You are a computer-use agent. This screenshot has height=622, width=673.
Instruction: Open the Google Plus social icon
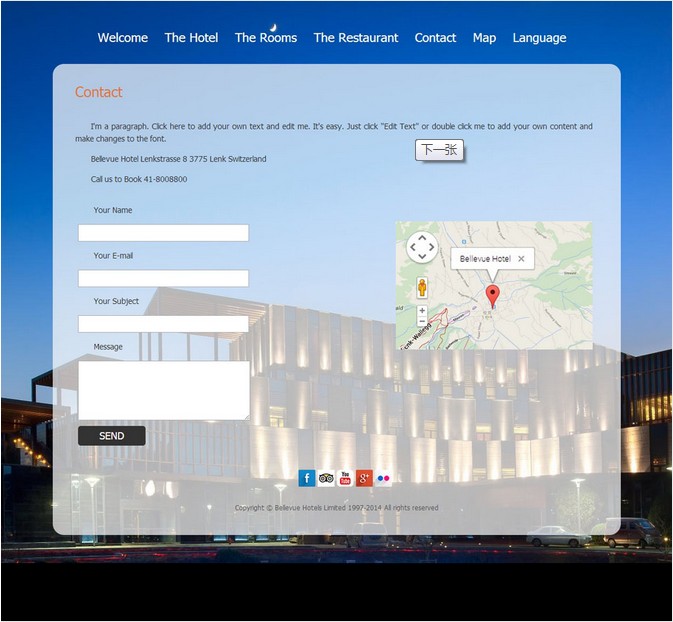pos(364,478)
